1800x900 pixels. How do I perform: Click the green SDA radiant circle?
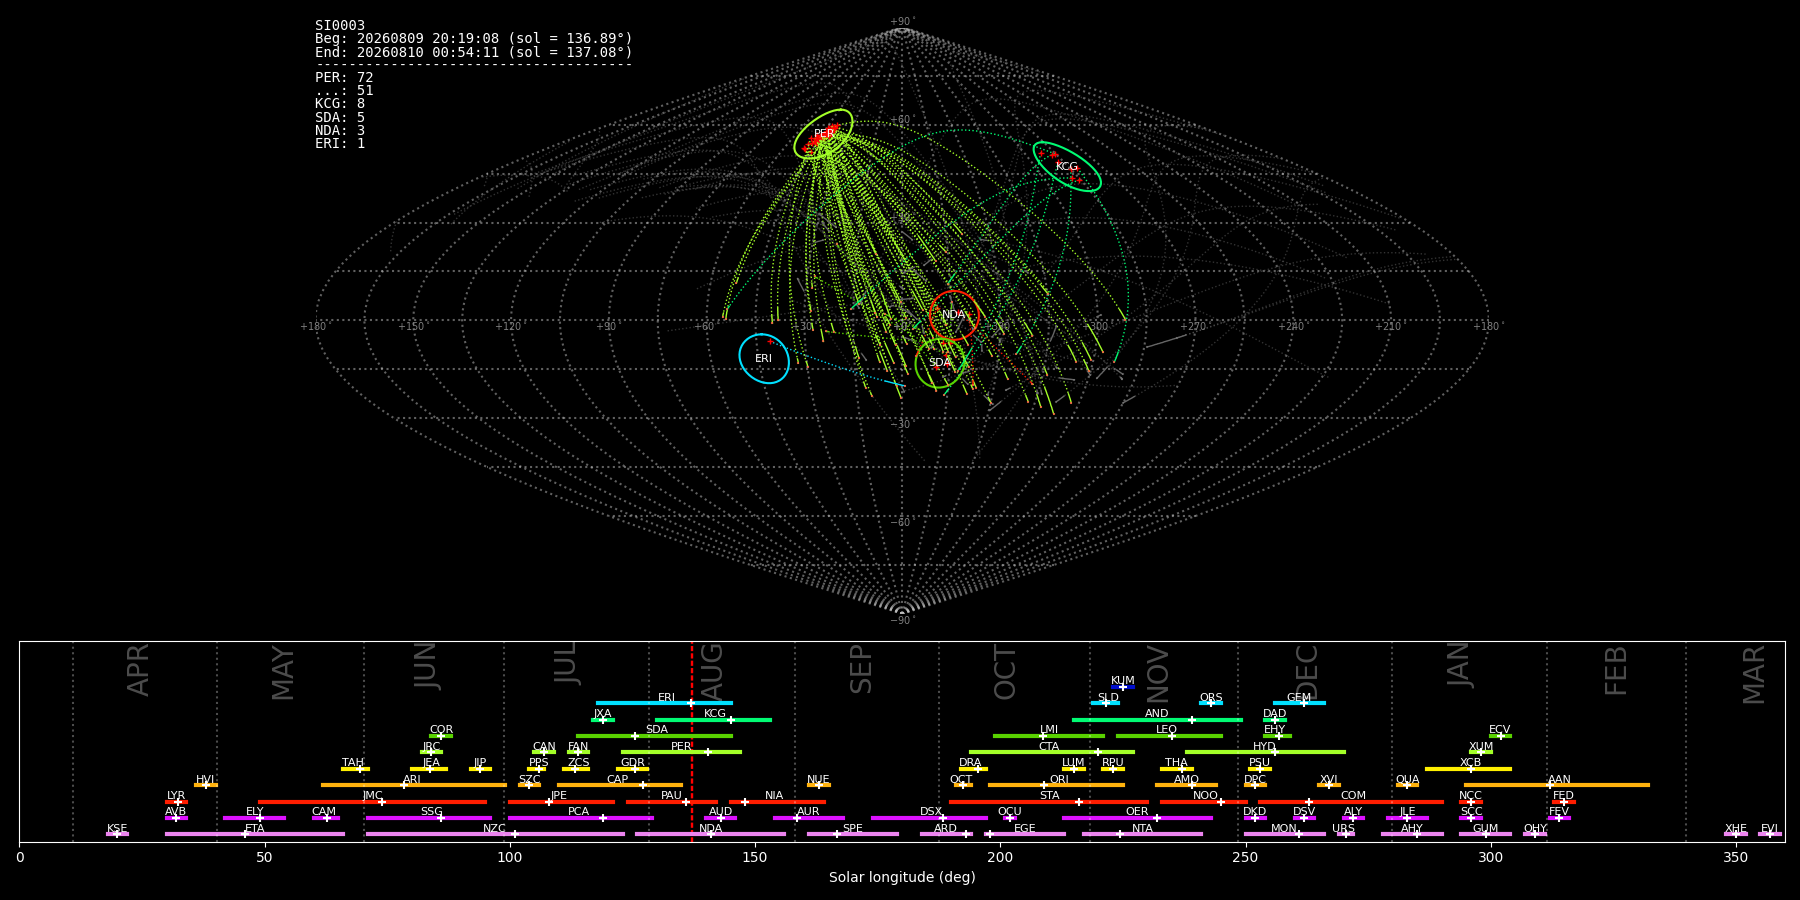[x=940, y=363]
